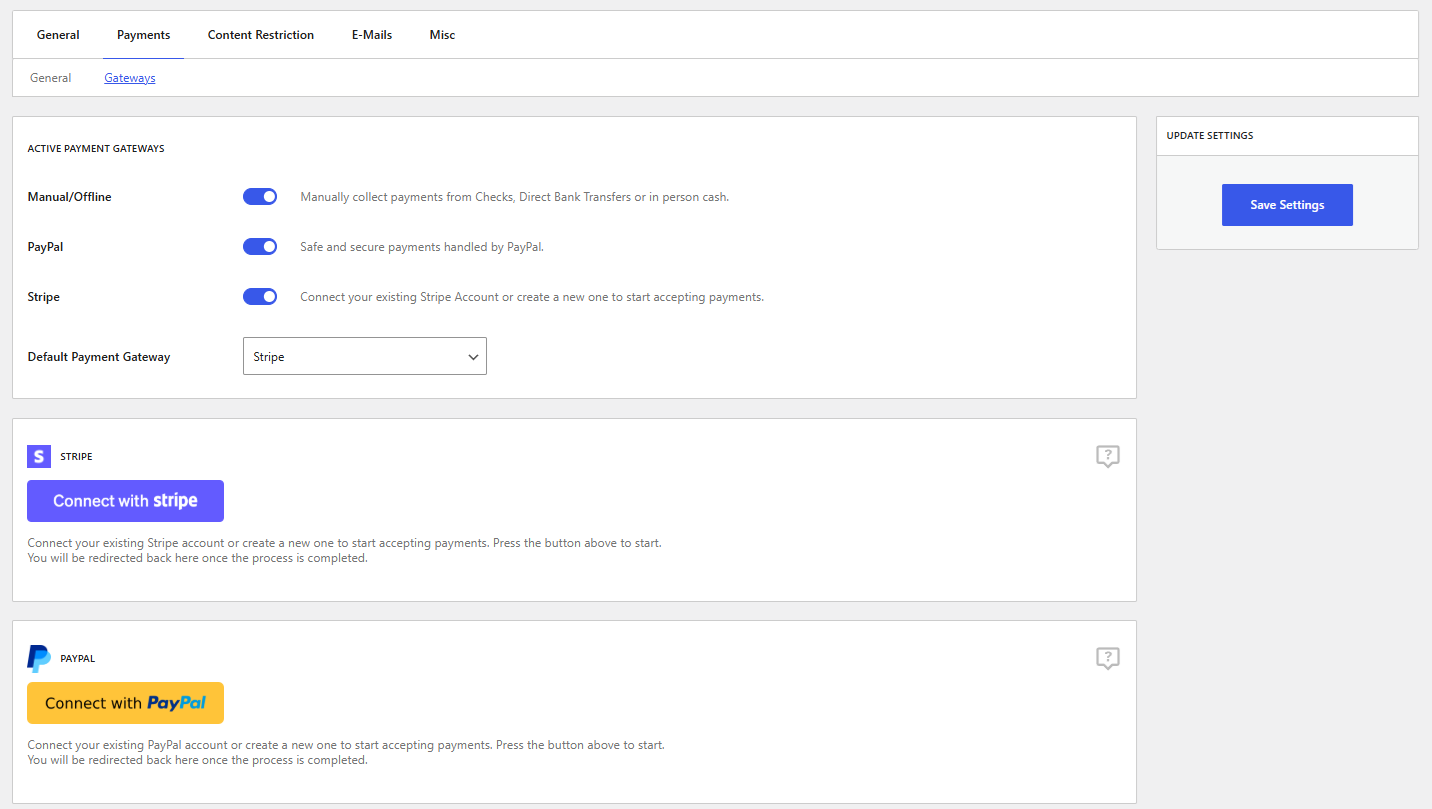Open the Default Payment Gateway dropdown
Screen dimensions: 1432x809
[x=365, y=356]
